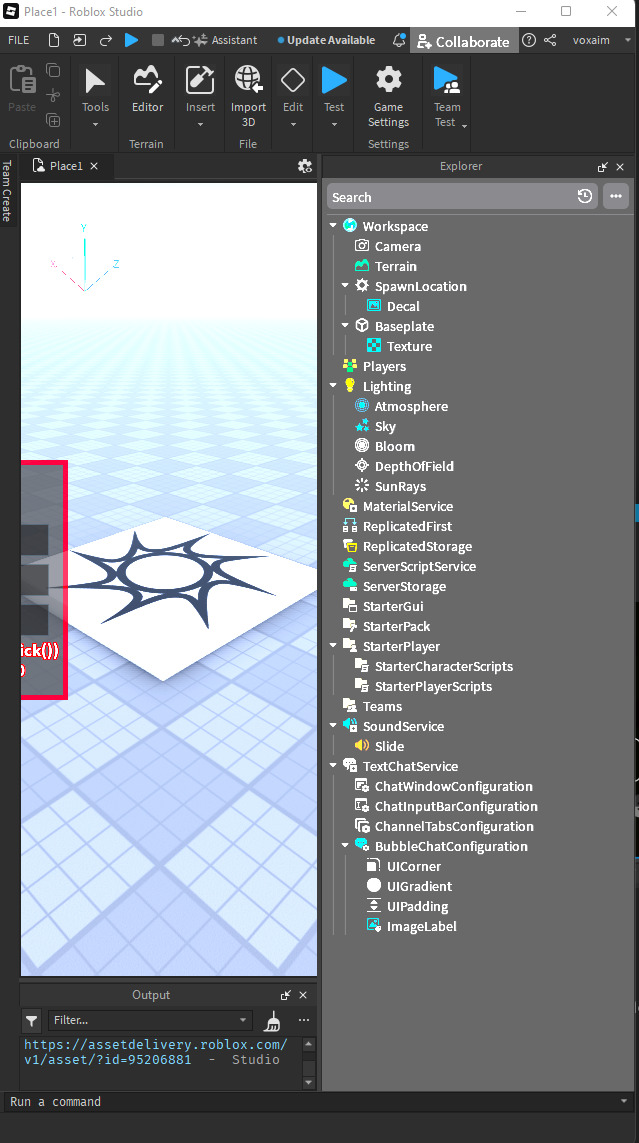Collapse the StarterPlayer node
The image size is (639, 1143).
pos(333,646)
